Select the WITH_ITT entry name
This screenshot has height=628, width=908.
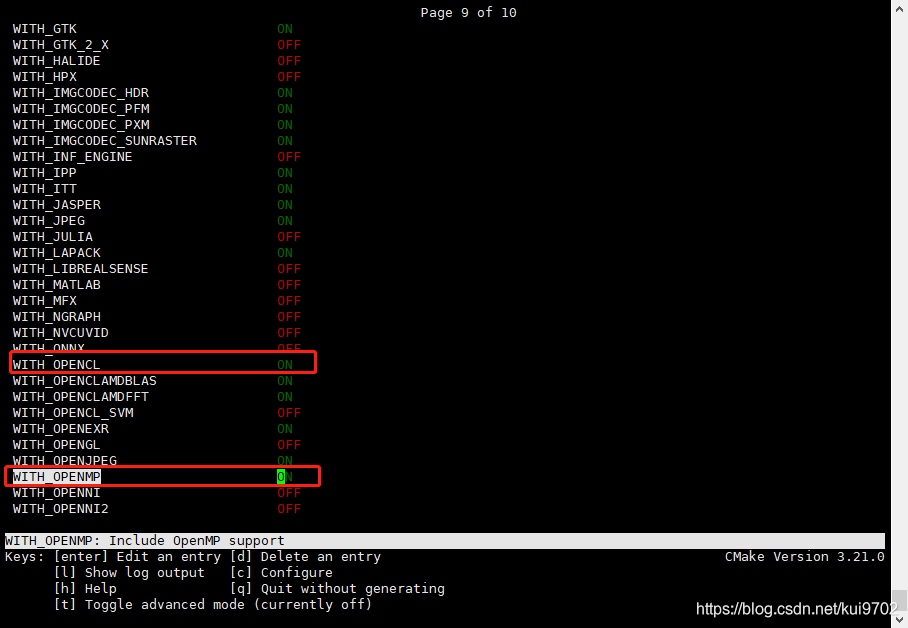(45, 189)
